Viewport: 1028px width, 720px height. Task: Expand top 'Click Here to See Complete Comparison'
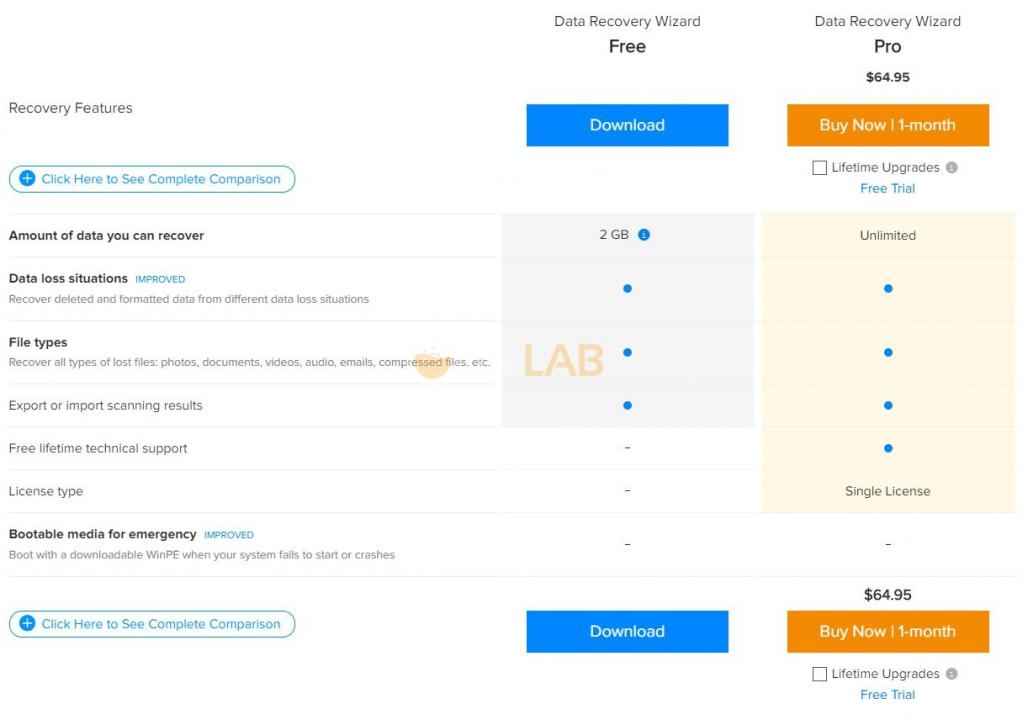pos(160,179)
